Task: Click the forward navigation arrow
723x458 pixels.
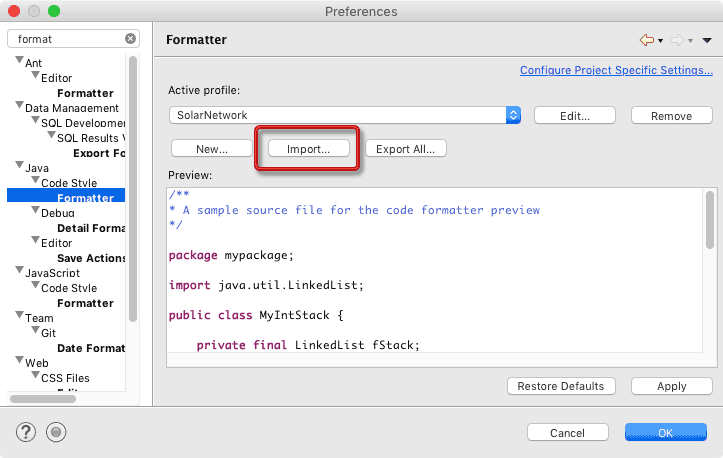Action: pos(676,40)
